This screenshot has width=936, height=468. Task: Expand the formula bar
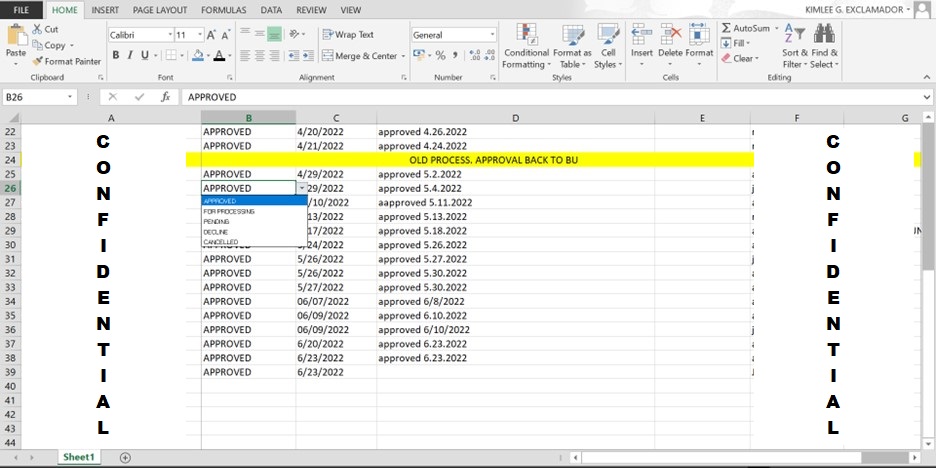click(x=927, y=97)
